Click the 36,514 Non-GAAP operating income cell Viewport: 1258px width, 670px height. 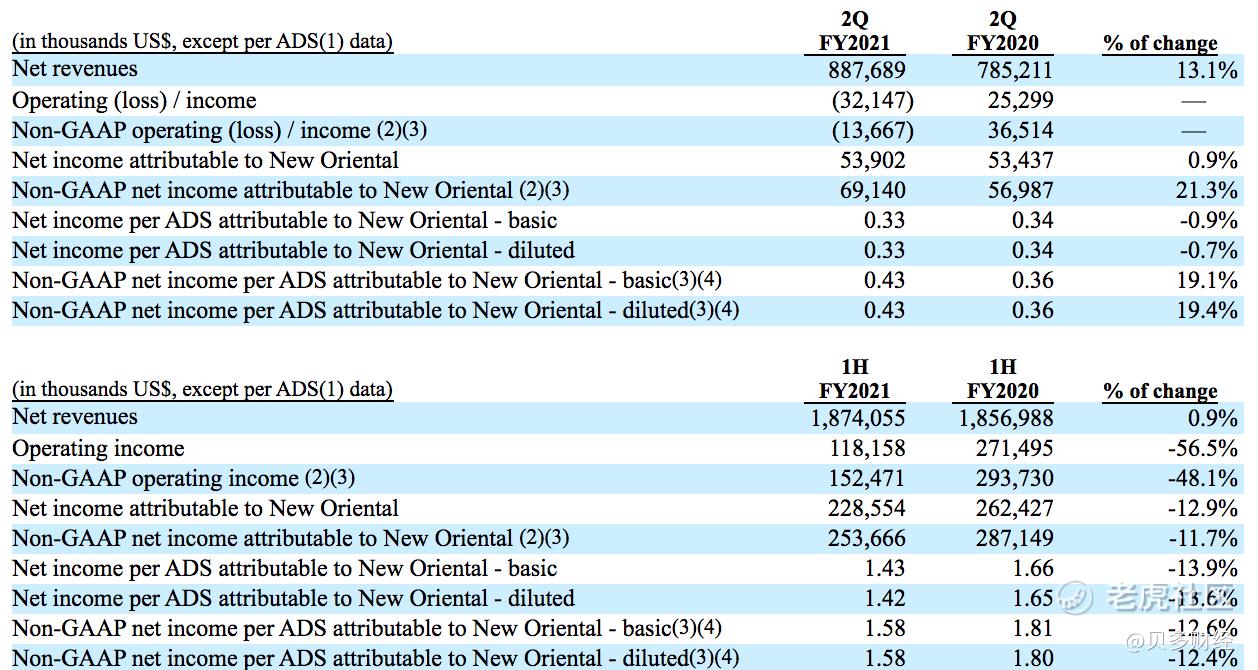[x=1021, y=130]
